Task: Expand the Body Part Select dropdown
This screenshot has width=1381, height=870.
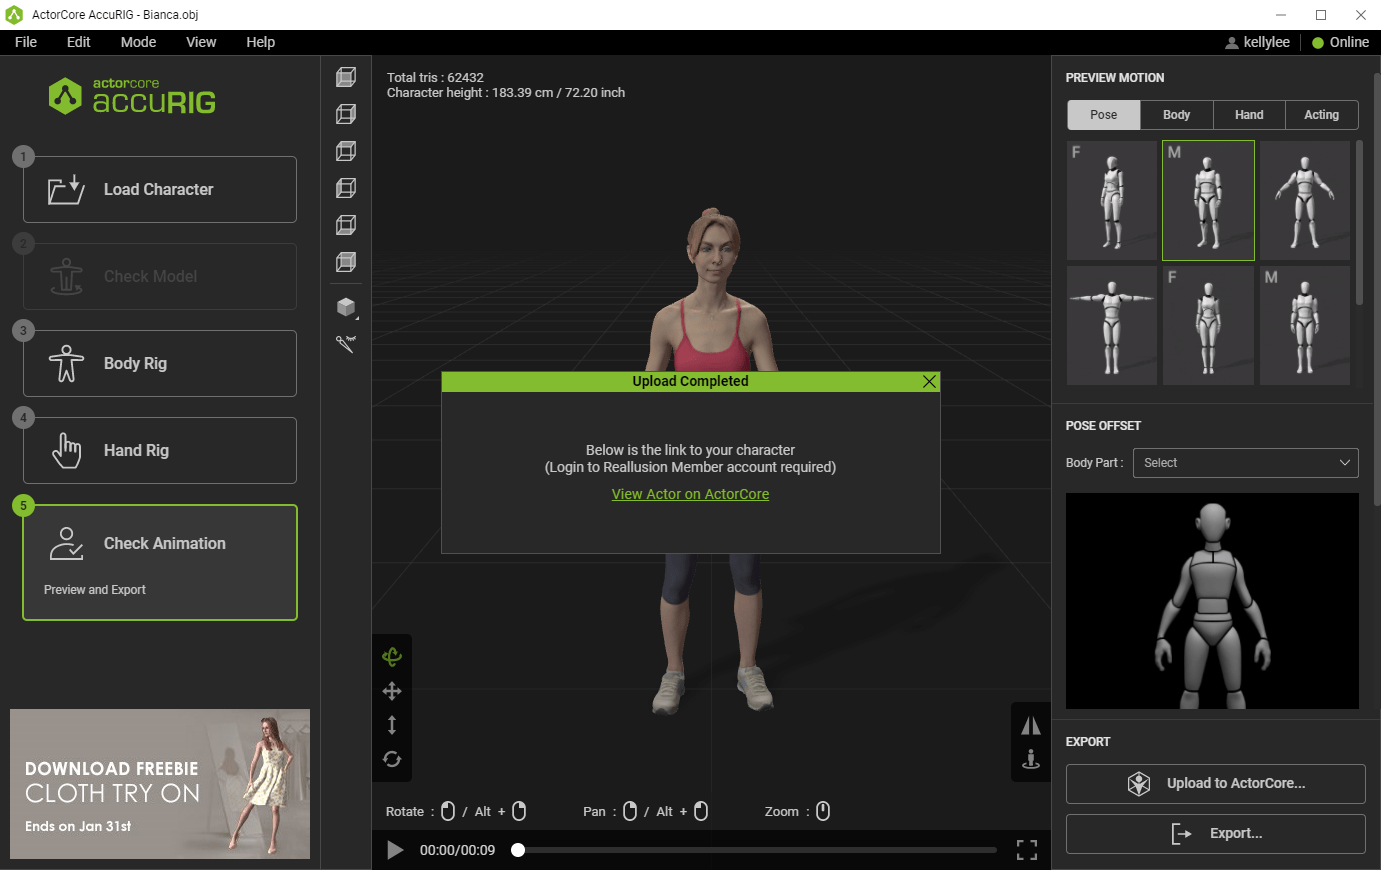Action: [1245, 463]
